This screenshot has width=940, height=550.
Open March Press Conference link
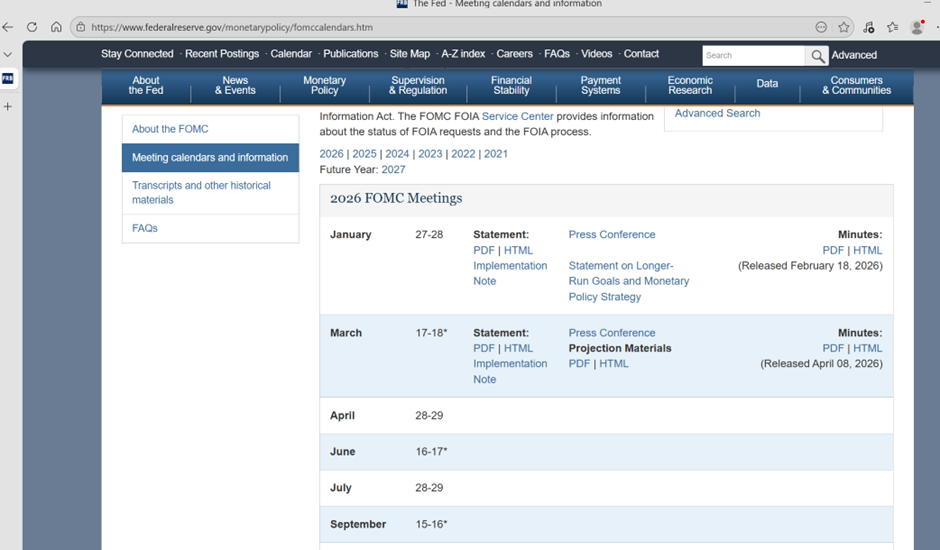tap(612, 333)
